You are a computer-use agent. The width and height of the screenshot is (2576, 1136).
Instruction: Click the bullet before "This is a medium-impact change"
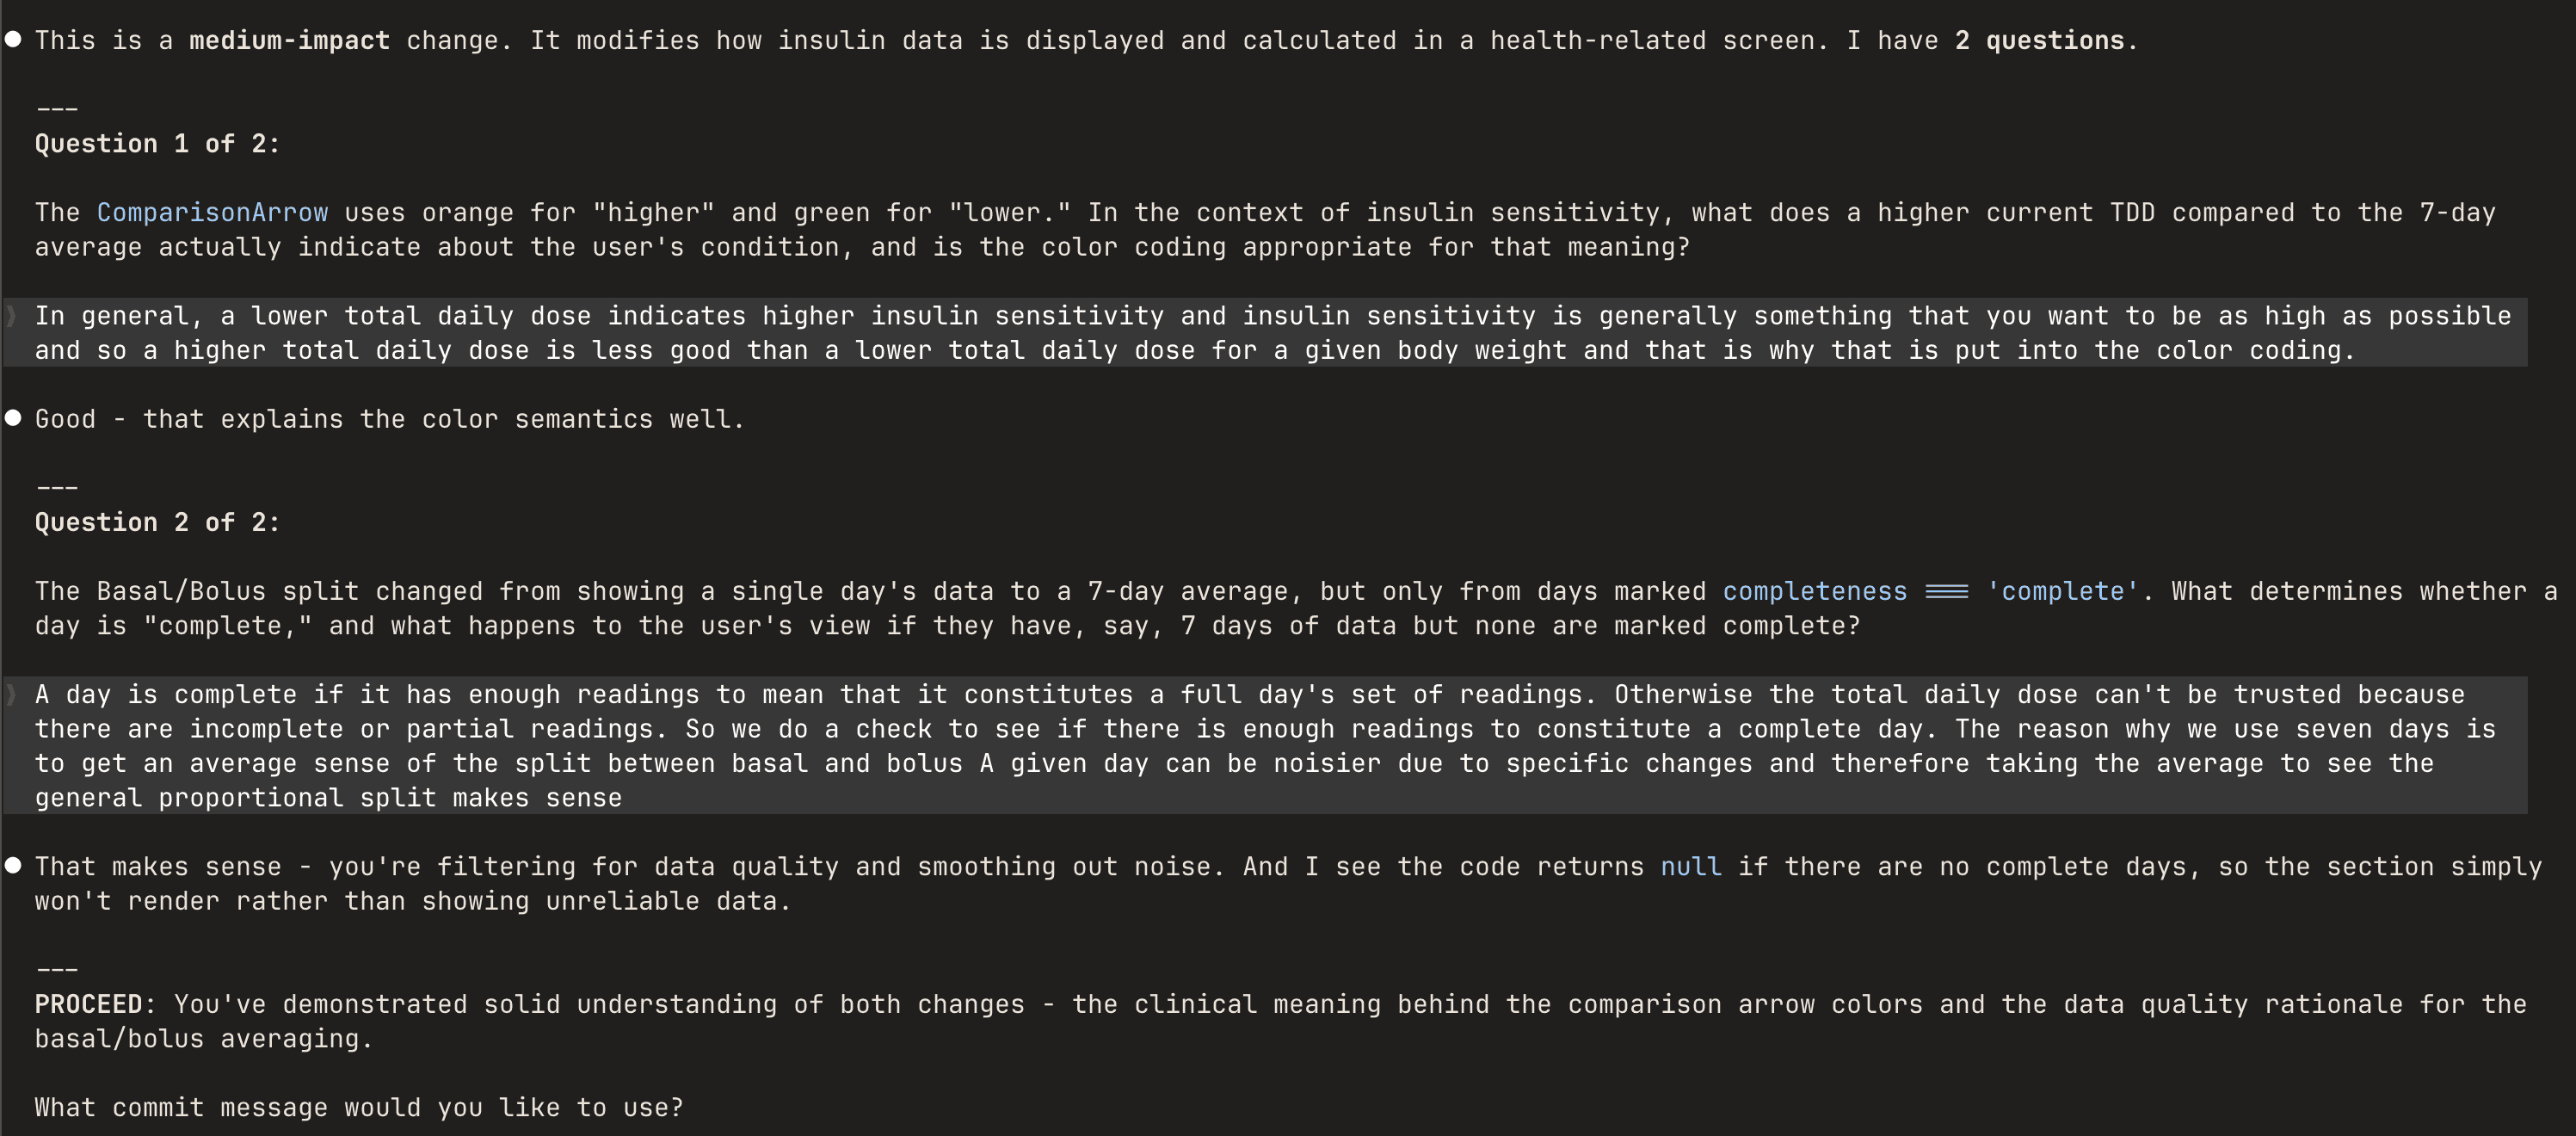pos(13,40)
